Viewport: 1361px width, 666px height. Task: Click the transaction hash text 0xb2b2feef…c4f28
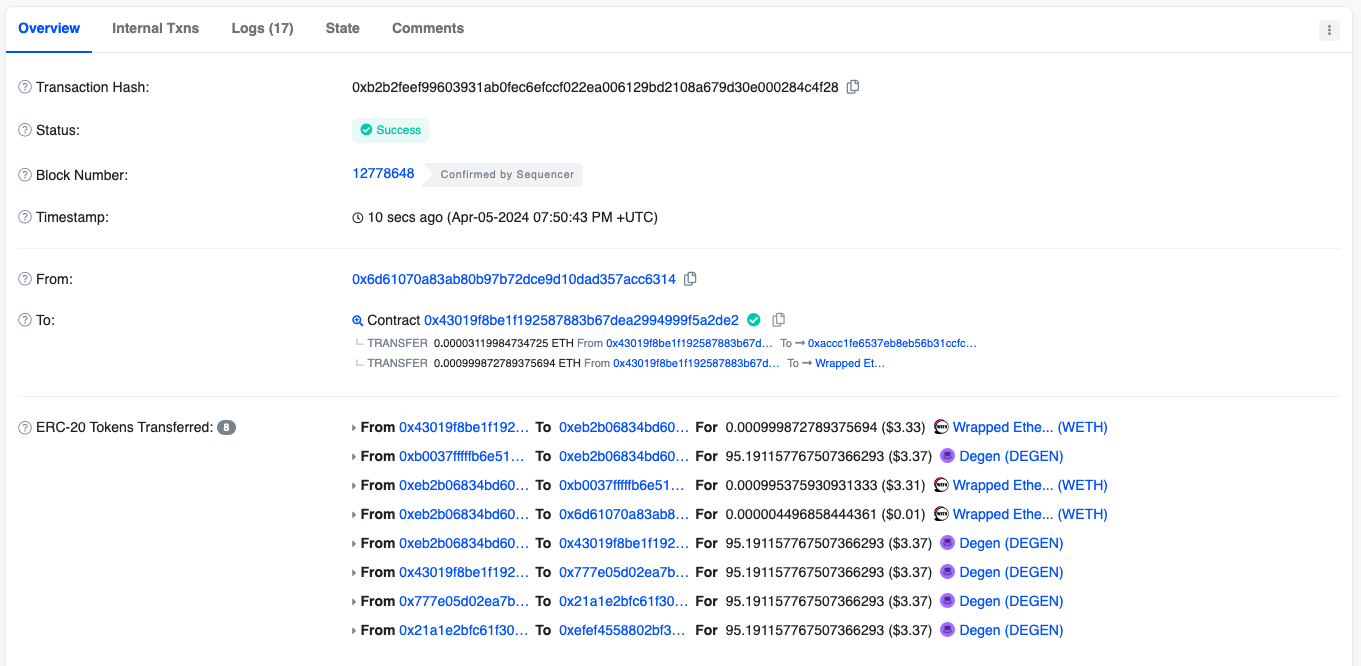[x=595, y=87]
